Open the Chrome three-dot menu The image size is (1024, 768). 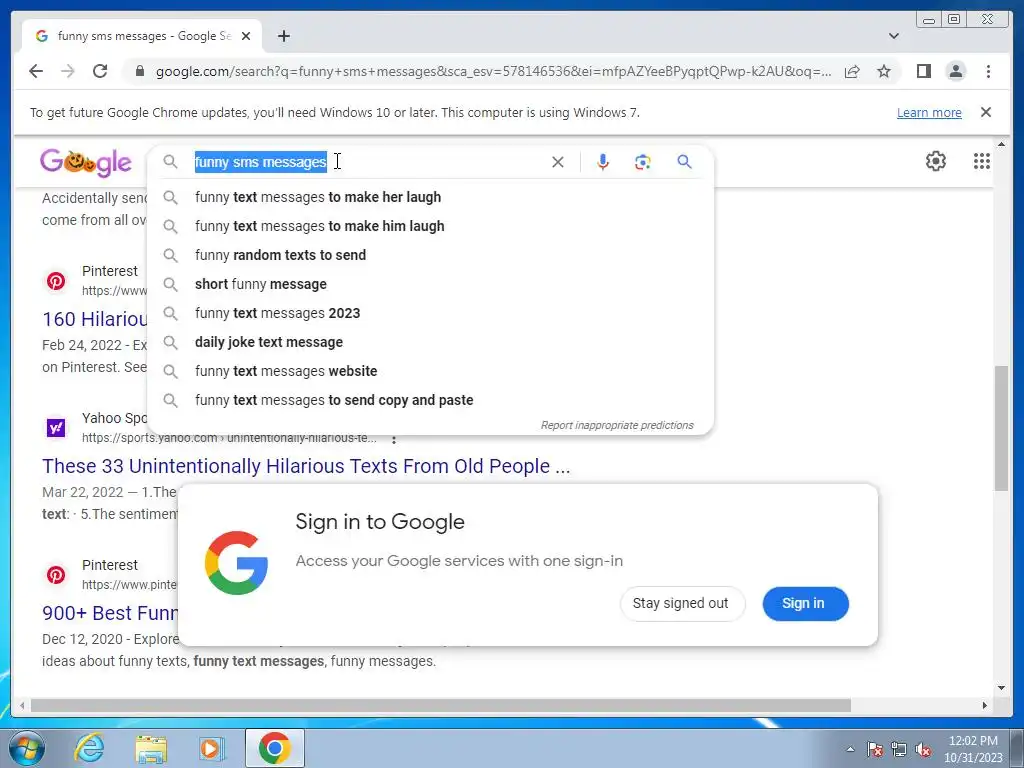[x=988, y=71]
